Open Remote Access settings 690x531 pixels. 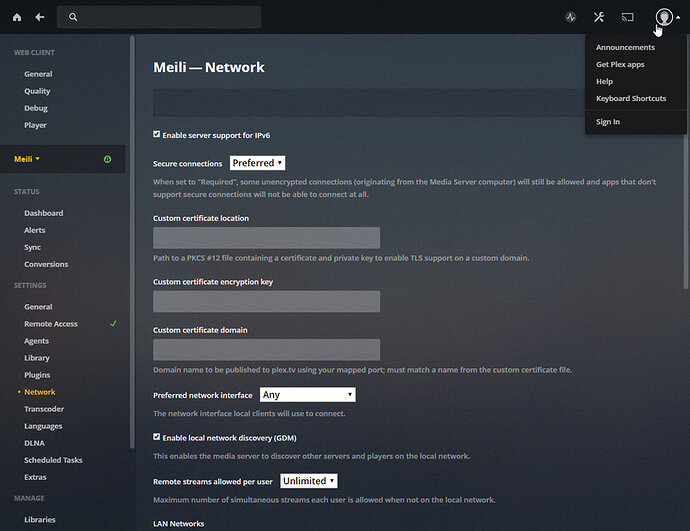[x=51, y=324]
